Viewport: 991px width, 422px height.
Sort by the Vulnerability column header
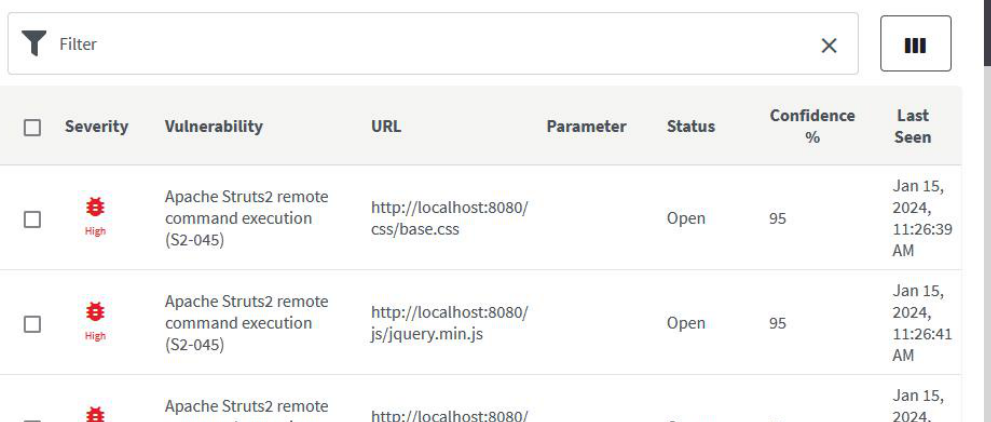pyautogui.click(x=213, y=126)
